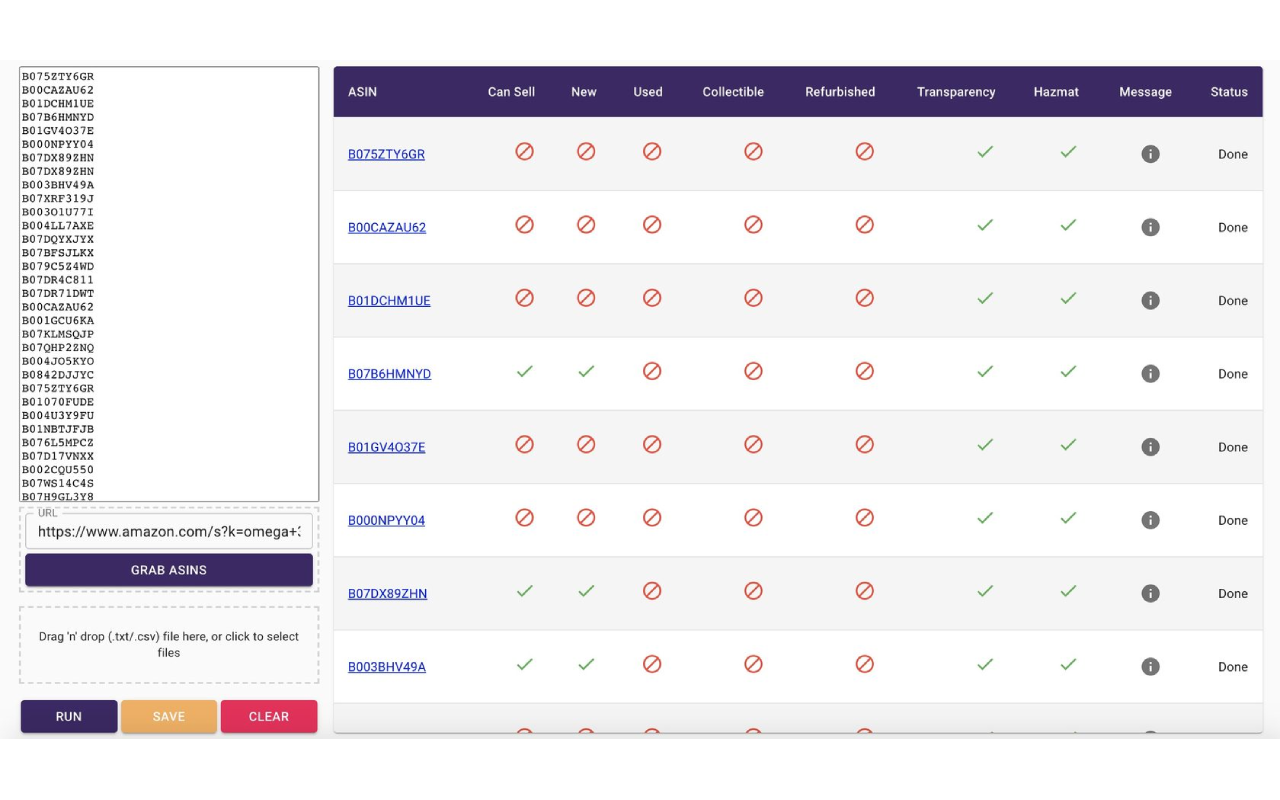Viewport: 1280px width, 800px height.
Task: Click the Hazmat checkmark for B003BHV49A
Action: click(x=1067, y=663)
